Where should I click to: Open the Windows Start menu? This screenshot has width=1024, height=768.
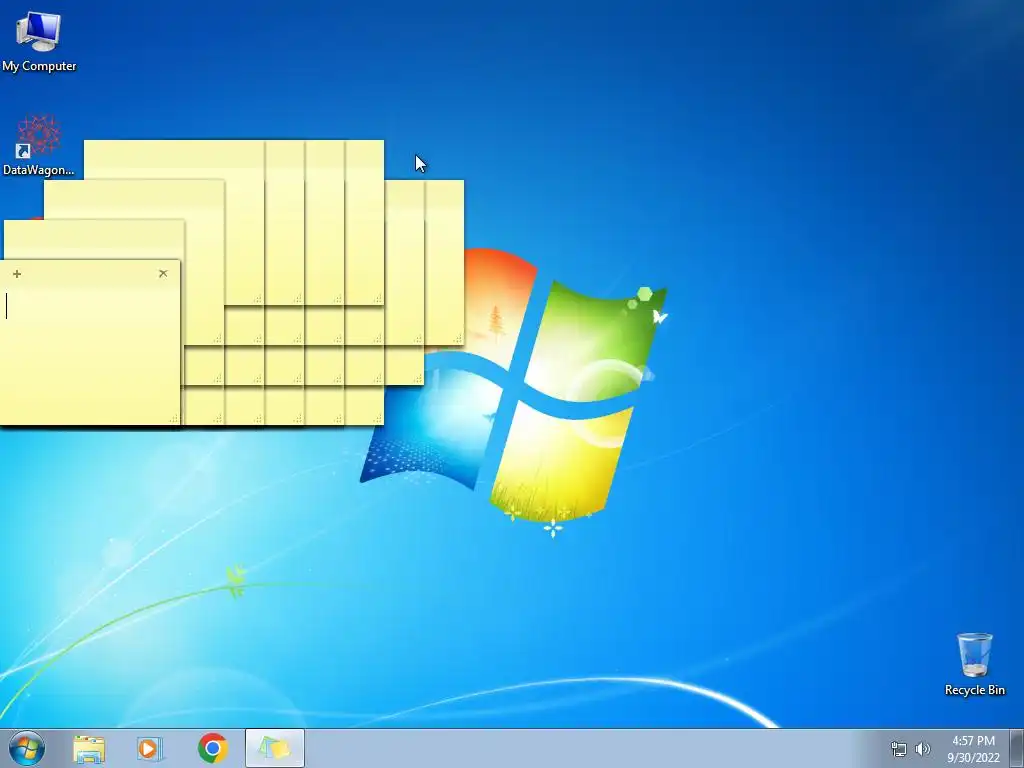(x=27, y=748)
